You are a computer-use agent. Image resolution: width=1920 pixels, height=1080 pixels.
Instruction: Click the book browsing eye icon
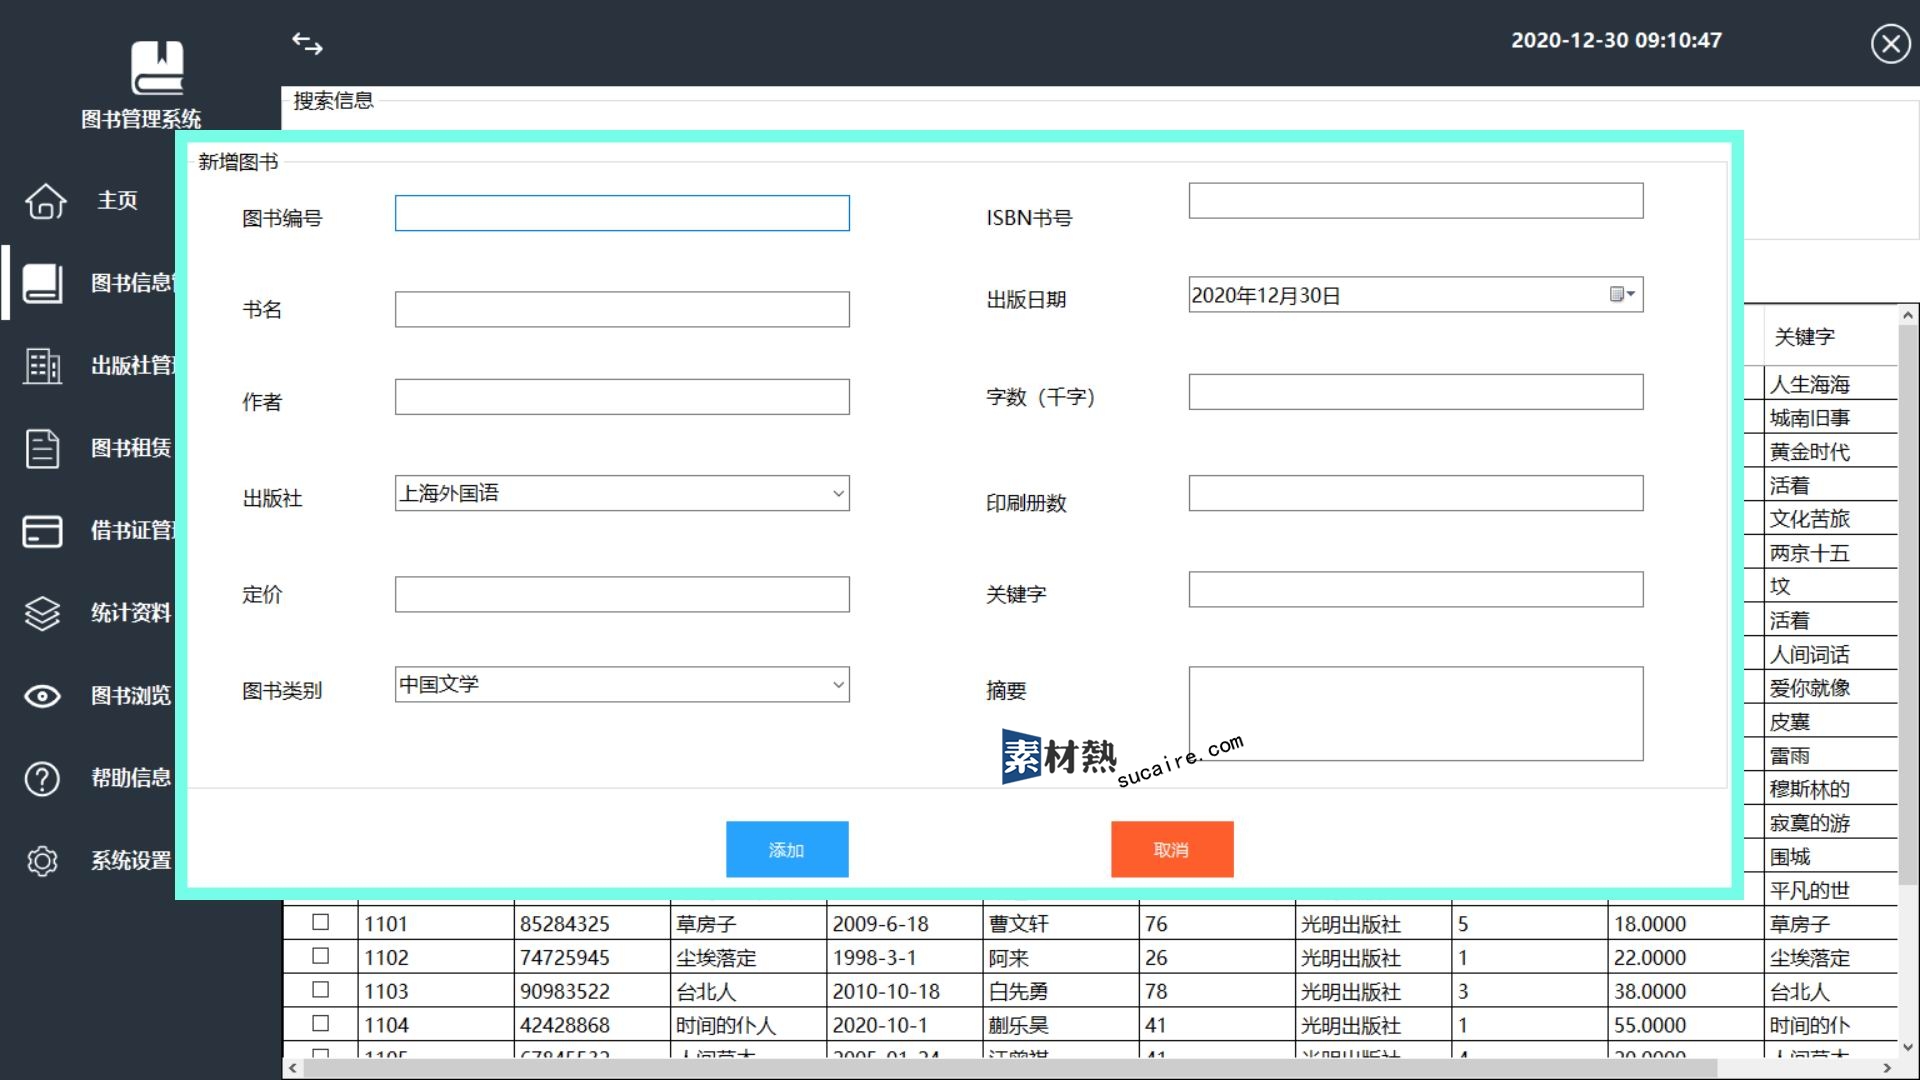(42, 696)
